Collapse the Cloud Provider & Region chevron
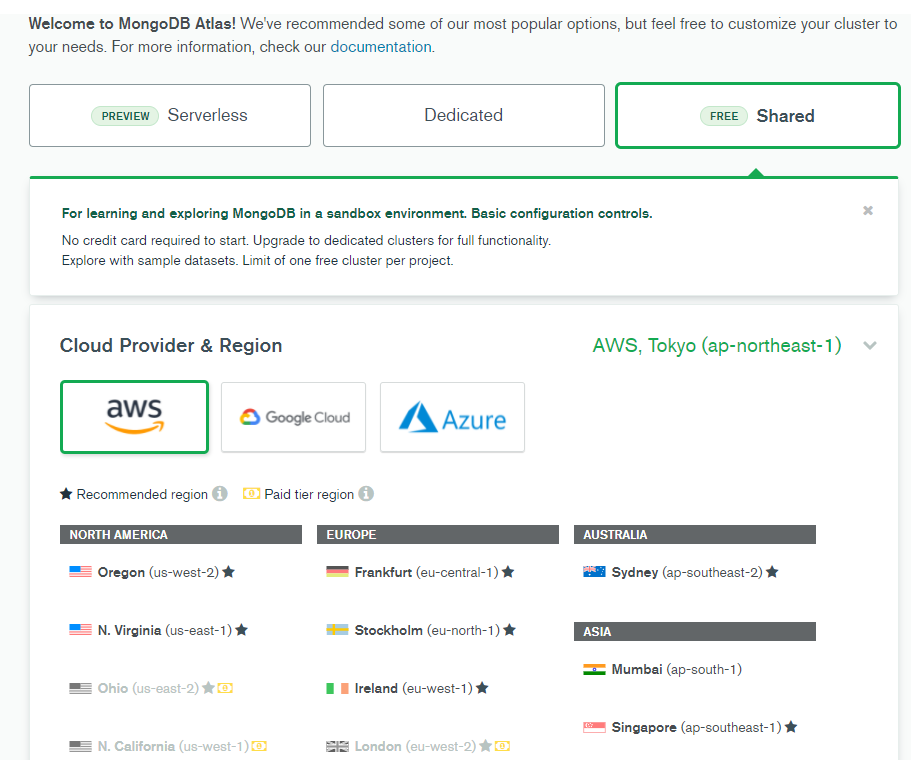The width and height of the screenshot is (911, 760). [870, 346]
